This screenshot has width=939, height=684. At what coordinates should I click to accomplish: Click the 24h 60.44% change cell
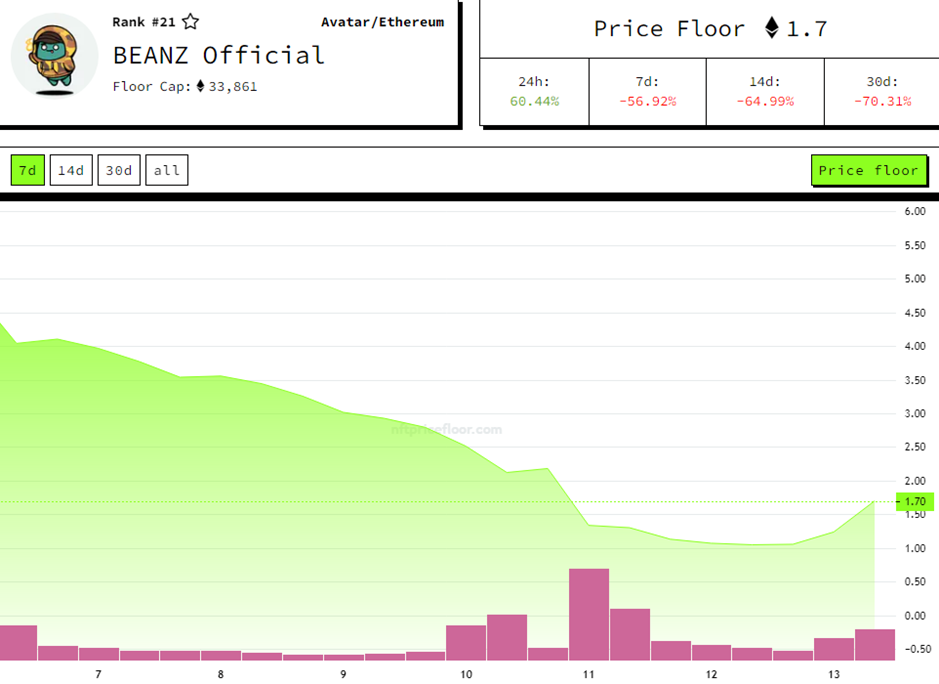(534, 92)
